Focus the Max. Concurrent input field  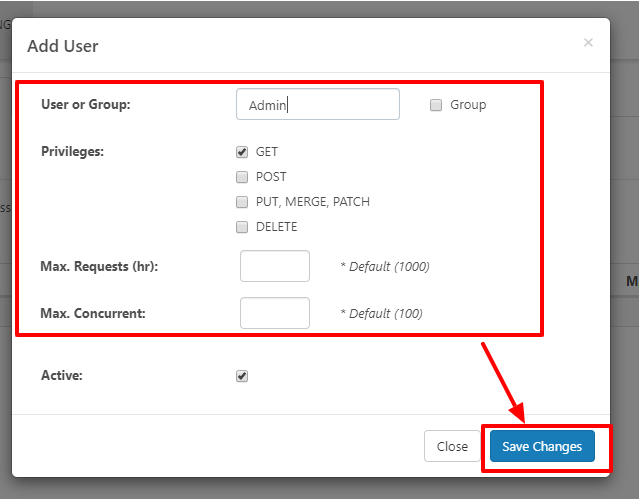click(x=275, y=313)
